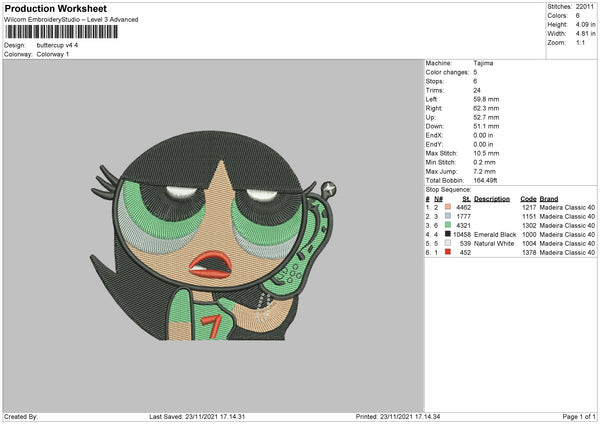Click the design barcode in the header
The image size is (600, 424).
[x=60, y=32]
